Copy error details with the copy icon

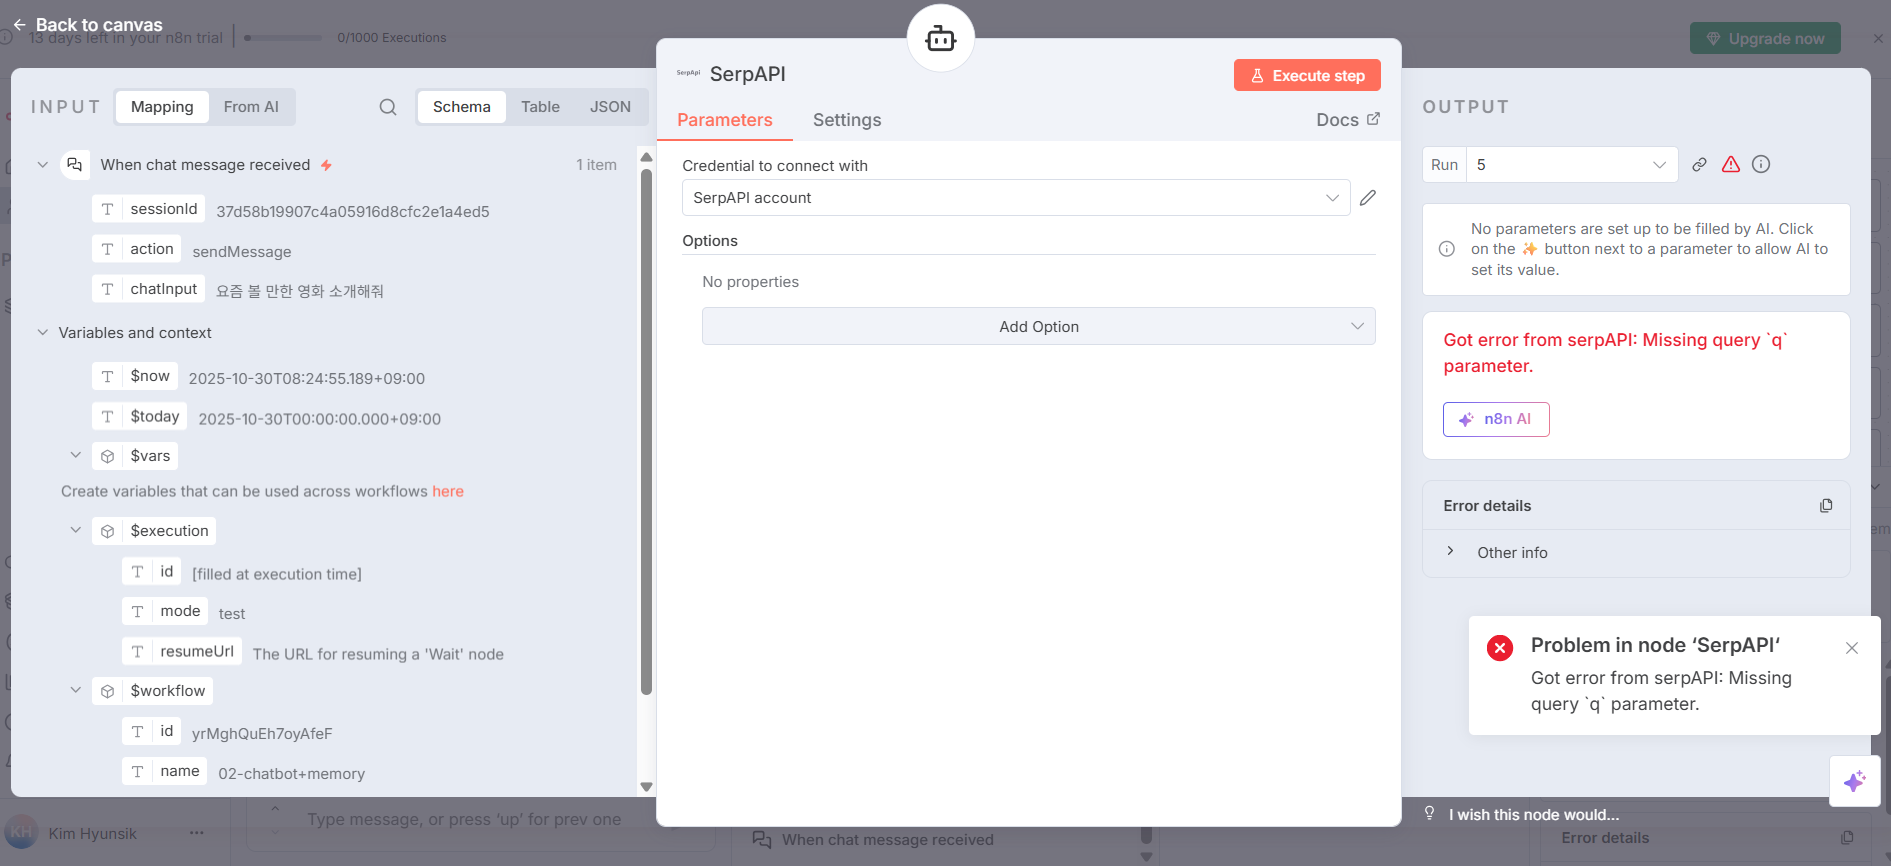pyautogui.click(x=1826, y=506)
